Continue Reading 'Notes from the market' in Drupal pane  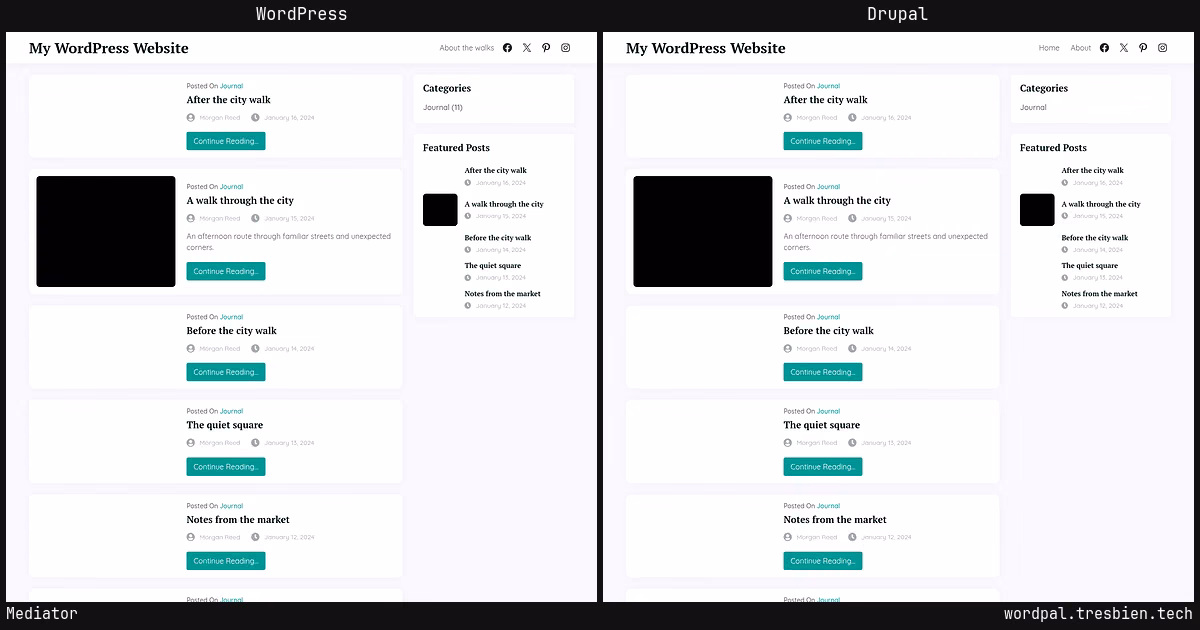[x=823, y=561]
